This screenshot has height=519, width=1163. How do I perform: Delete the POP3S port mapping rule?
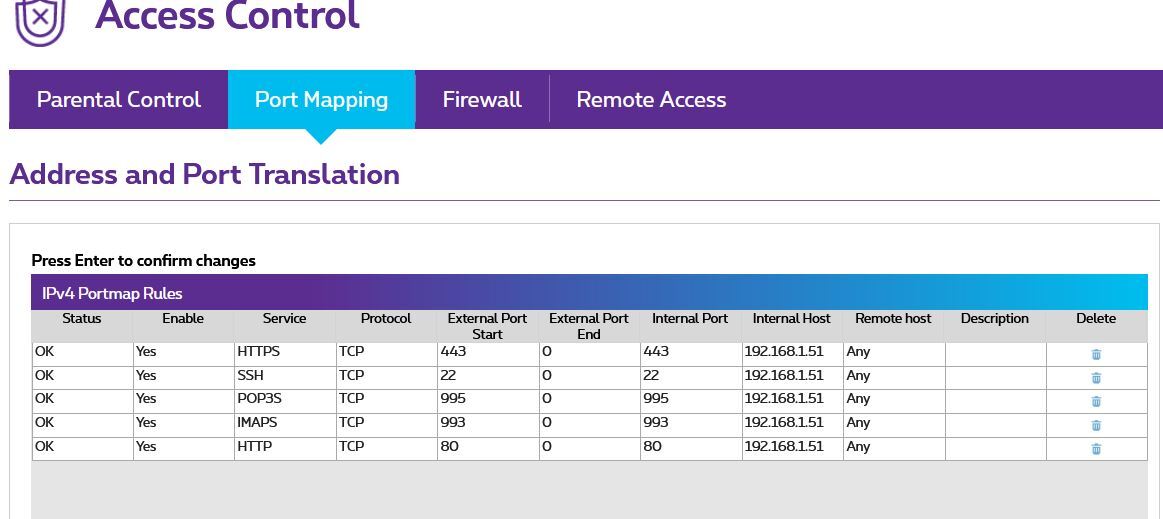tap(1096, 401)
